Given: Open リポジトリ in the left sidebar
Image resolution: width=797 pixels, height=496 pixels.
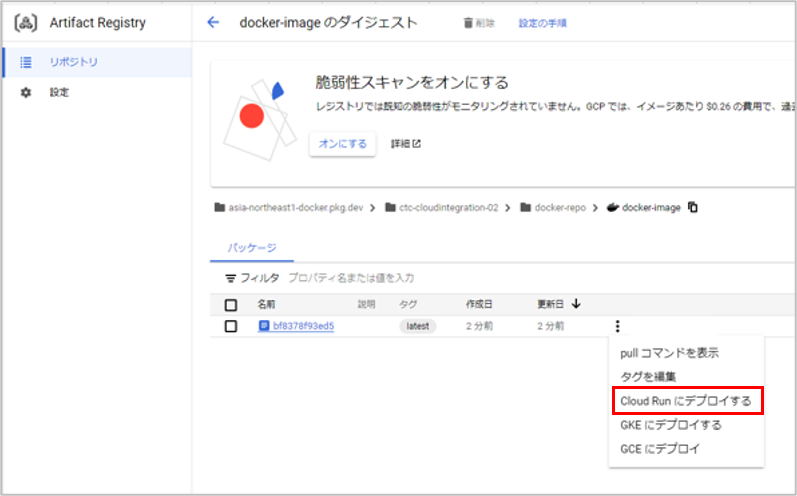Looking at the screenshot, I should click(97, 62).
